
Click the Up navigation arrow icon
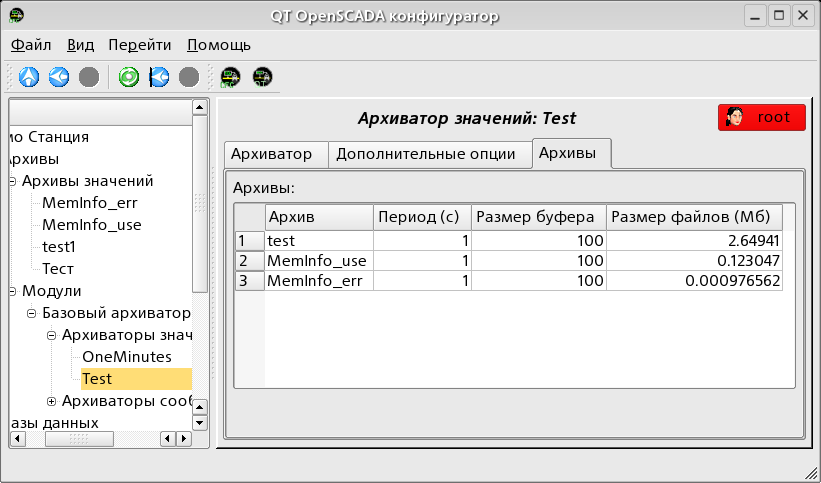click(29, 76)
